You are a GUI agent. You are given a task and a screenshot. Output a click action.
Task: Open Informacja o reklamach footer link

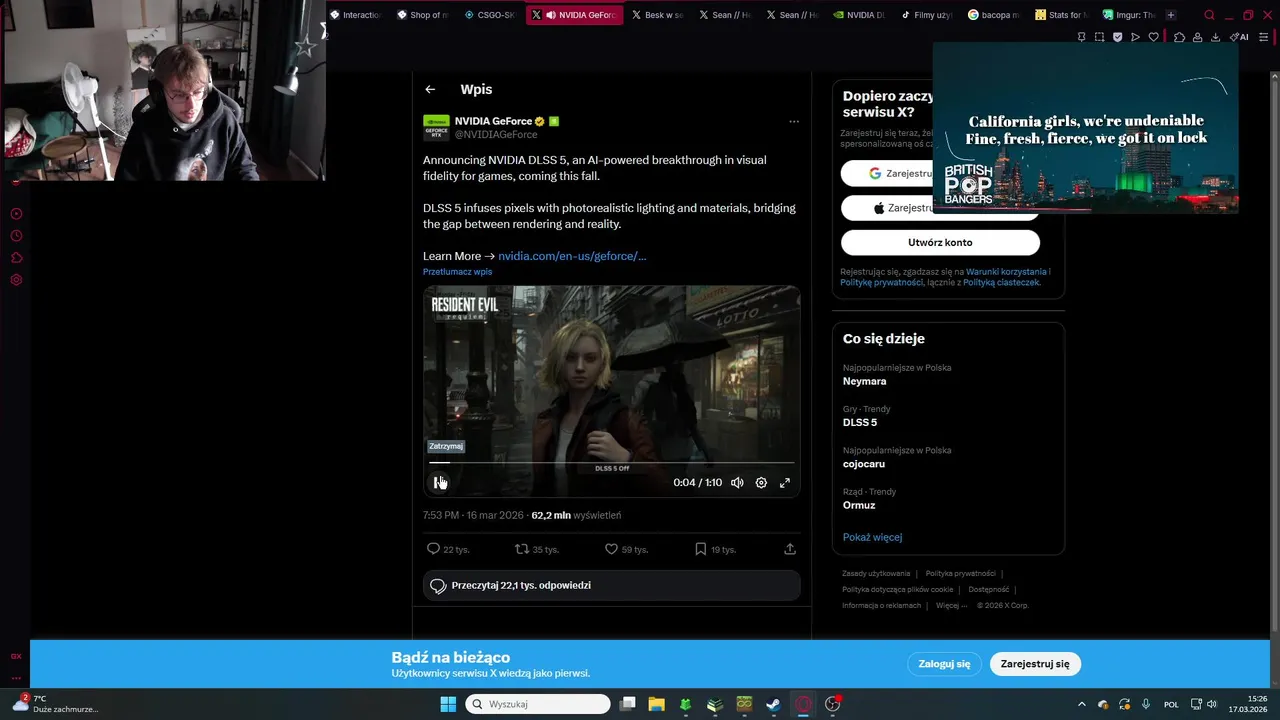click(881, 606)
